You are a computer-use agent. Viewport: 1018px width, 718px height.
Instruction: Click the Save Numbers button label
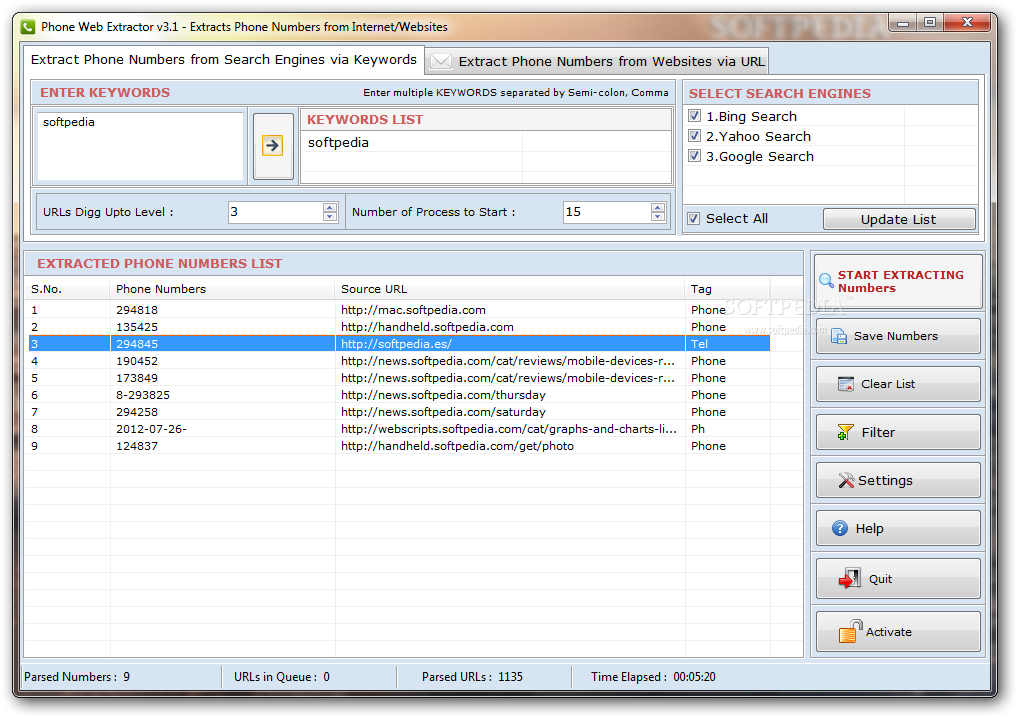point(896,336)
